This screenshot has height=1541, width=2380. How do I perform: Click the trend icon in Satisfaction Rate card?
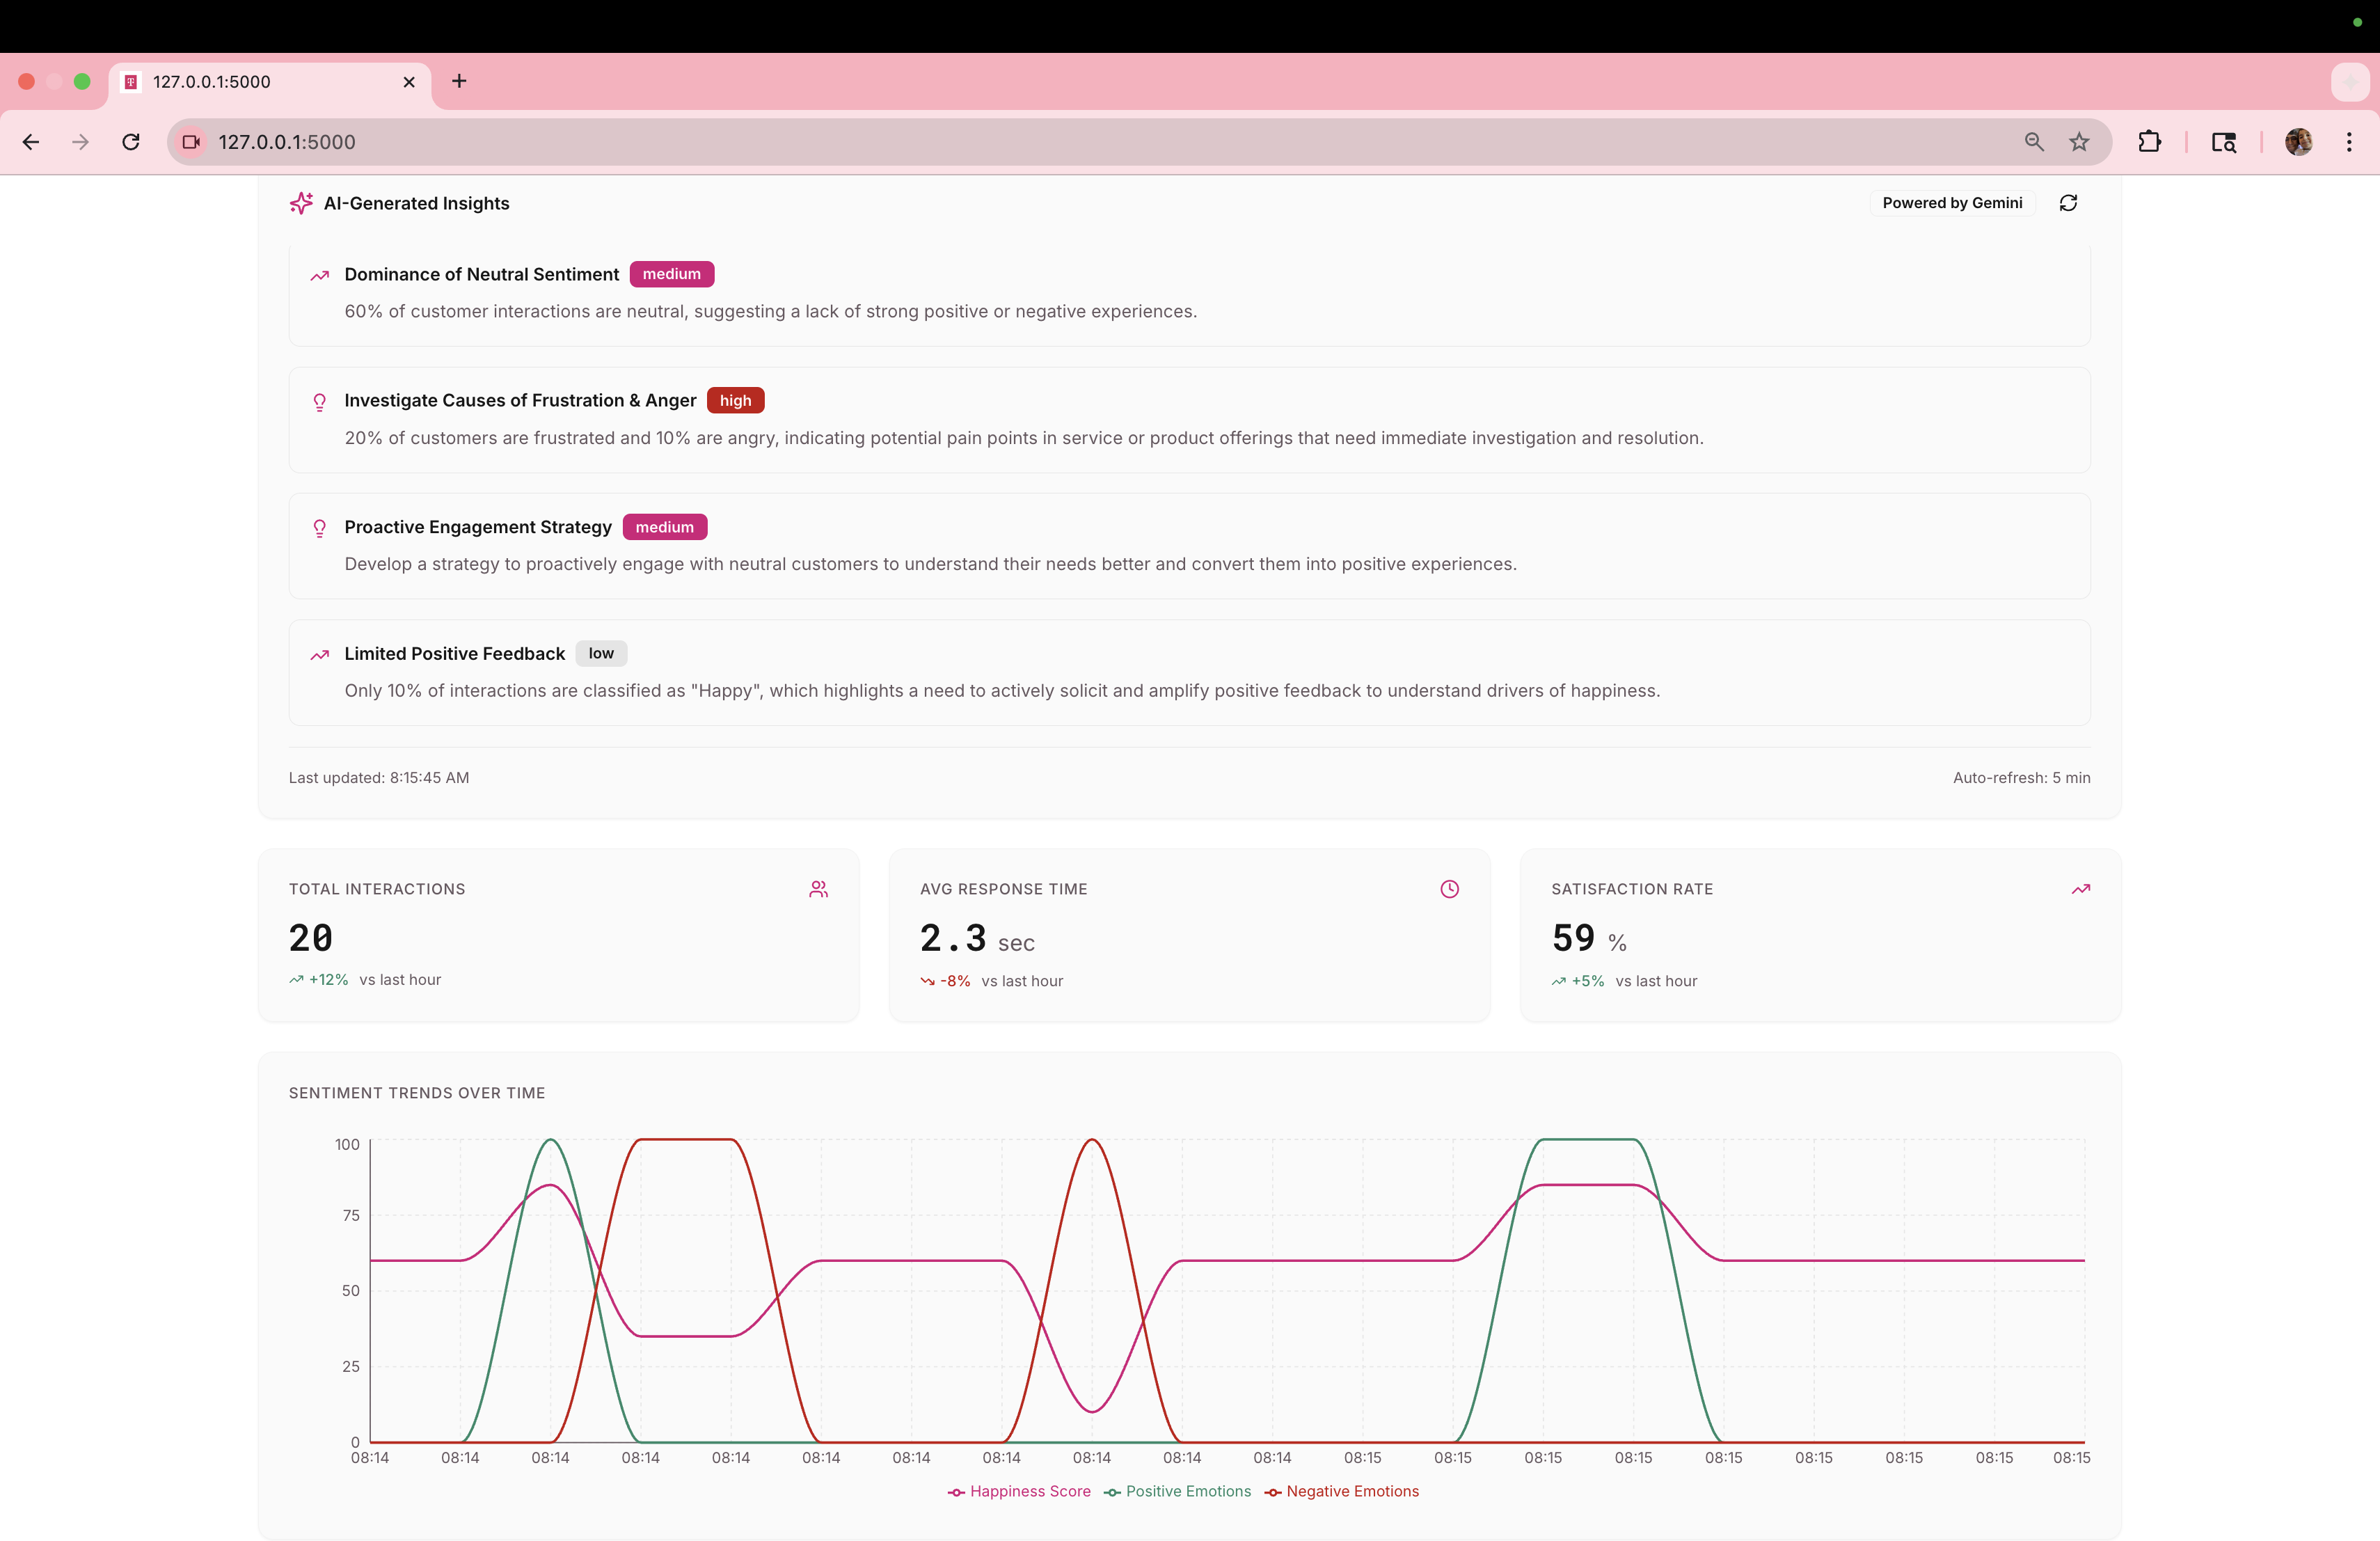click(2080, 889)
